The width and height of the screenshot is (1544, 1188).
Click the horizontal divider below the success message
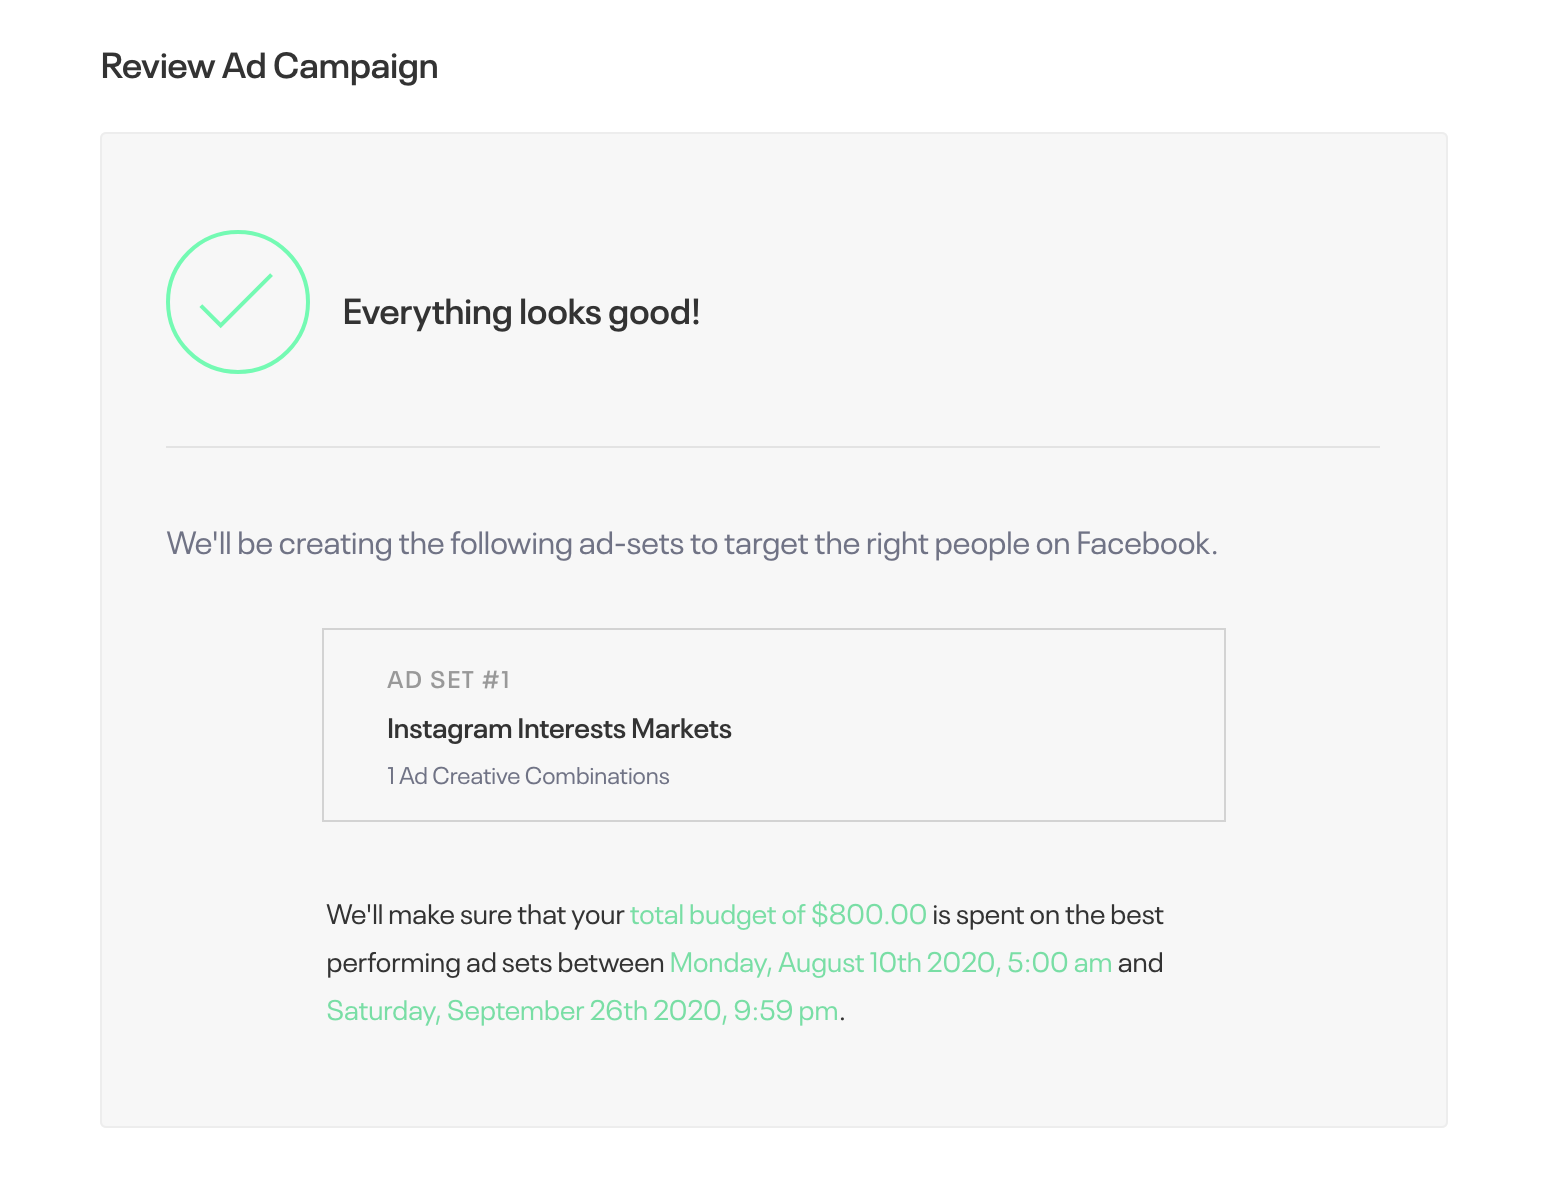point(773,447)
